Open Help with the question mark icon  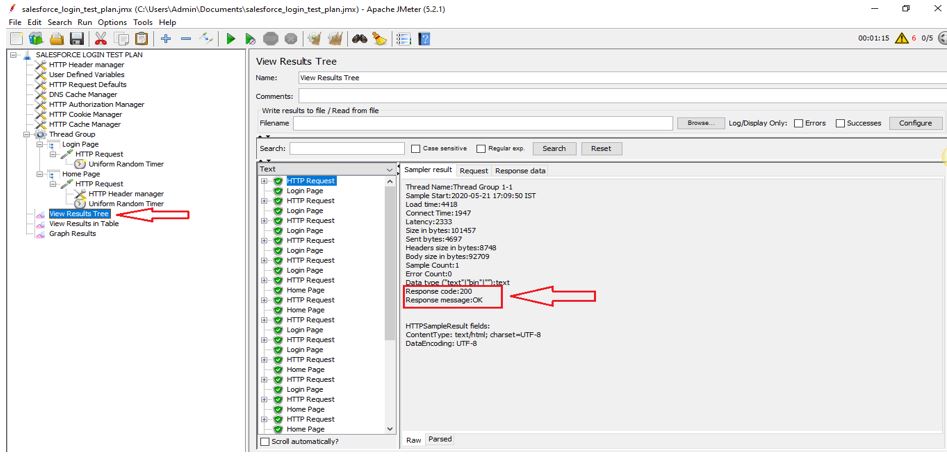424,39
